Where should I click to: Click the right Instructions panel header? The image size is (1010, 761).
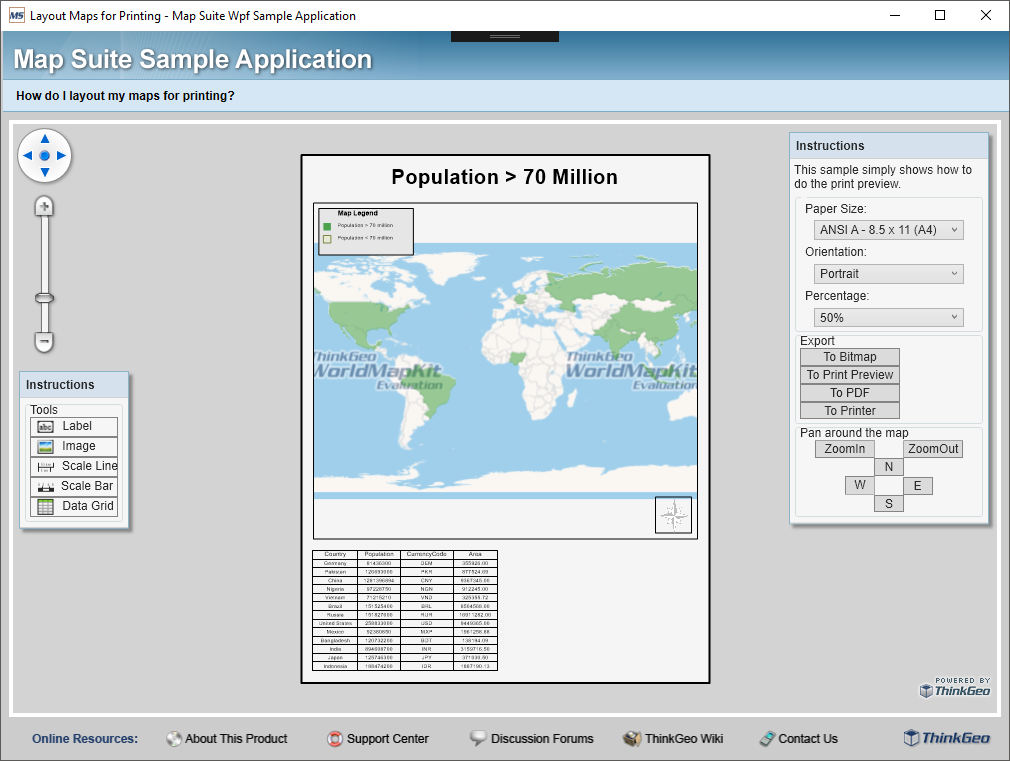coord(889,146)
